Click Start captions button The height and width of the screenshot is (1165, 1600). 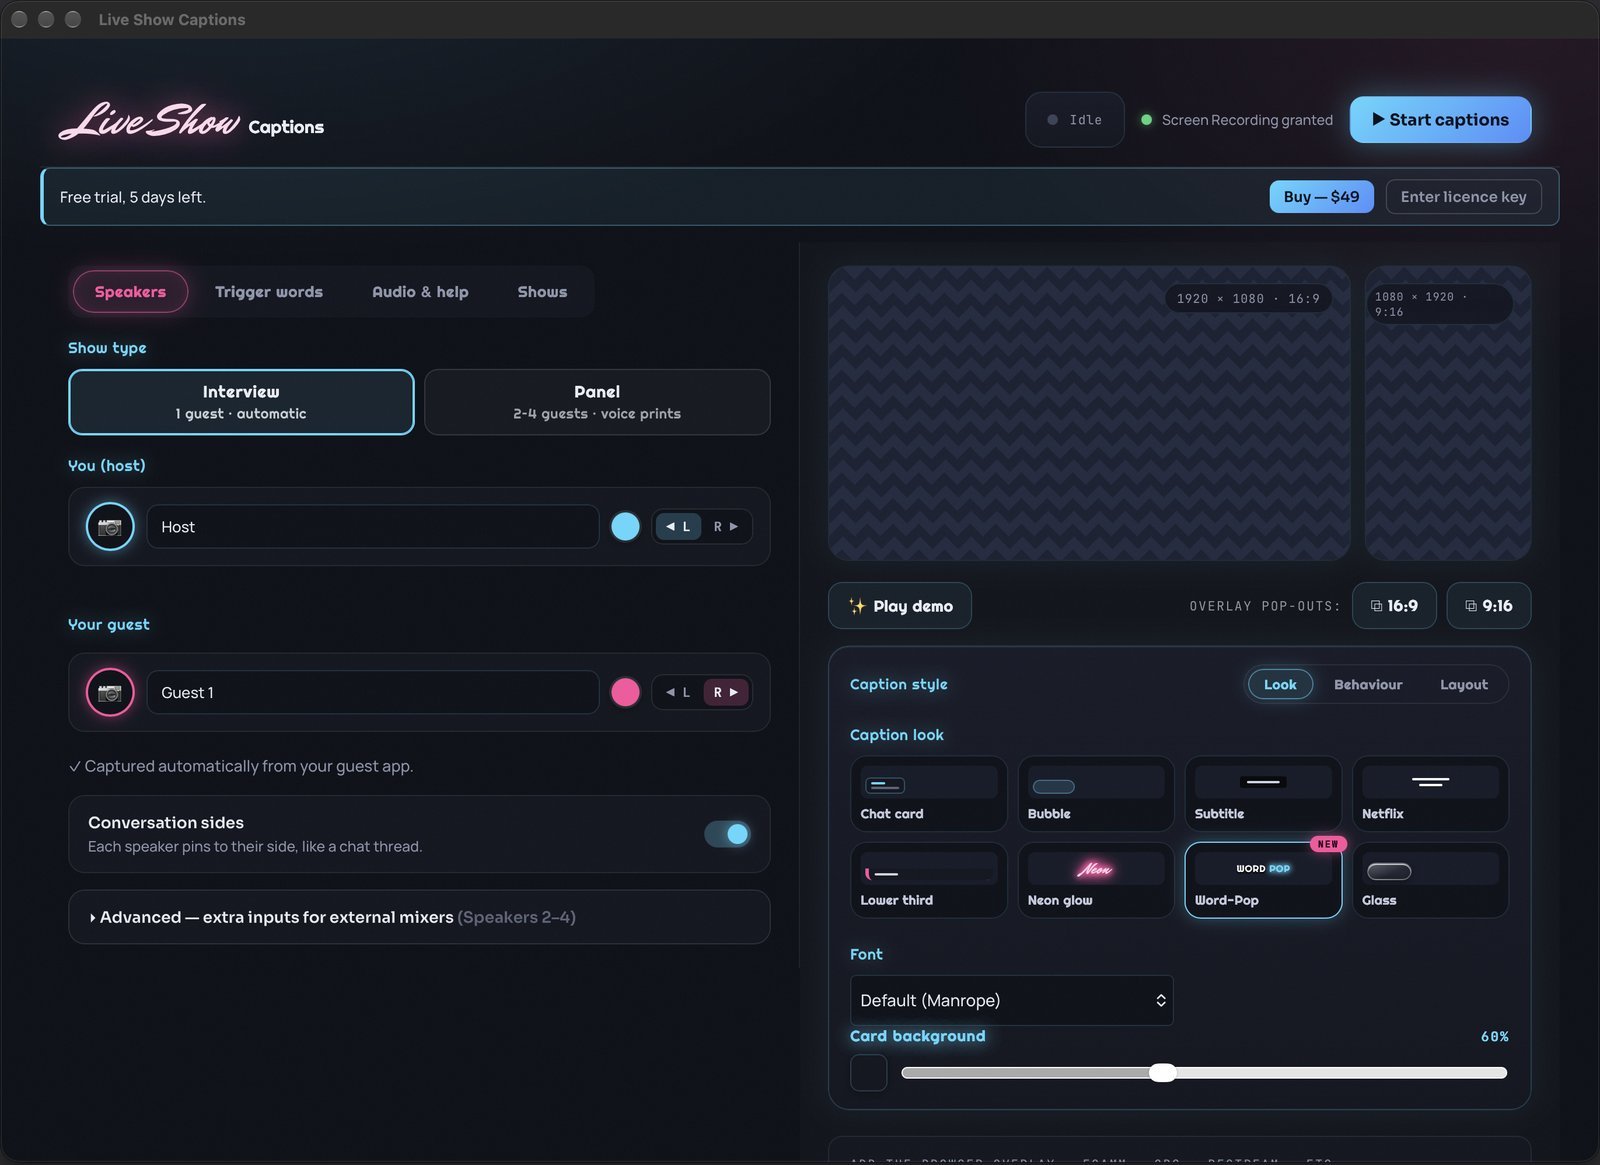[x=1440, y=120]
